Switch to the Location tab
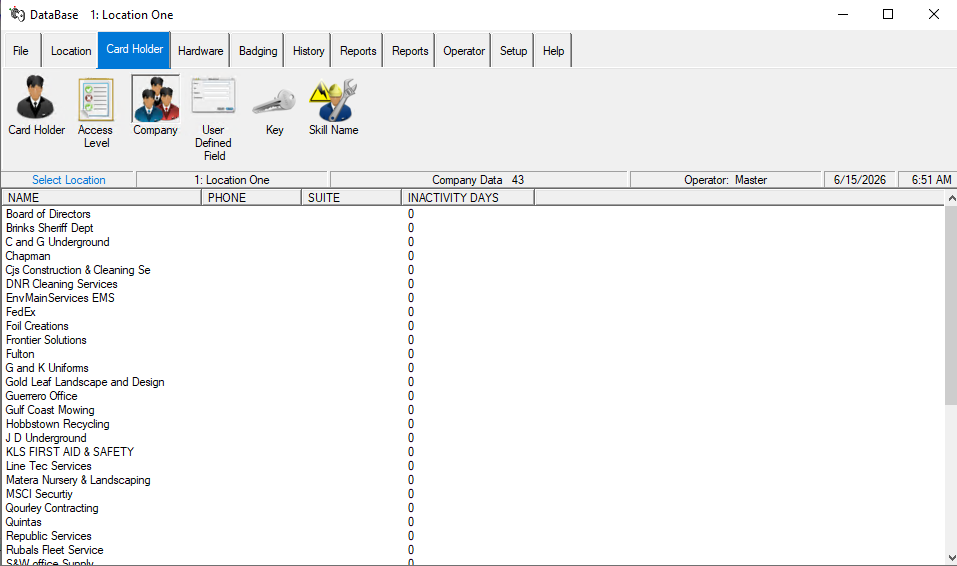Image resolution: width=957 pixels, height=566 pixels. (71, 51)
